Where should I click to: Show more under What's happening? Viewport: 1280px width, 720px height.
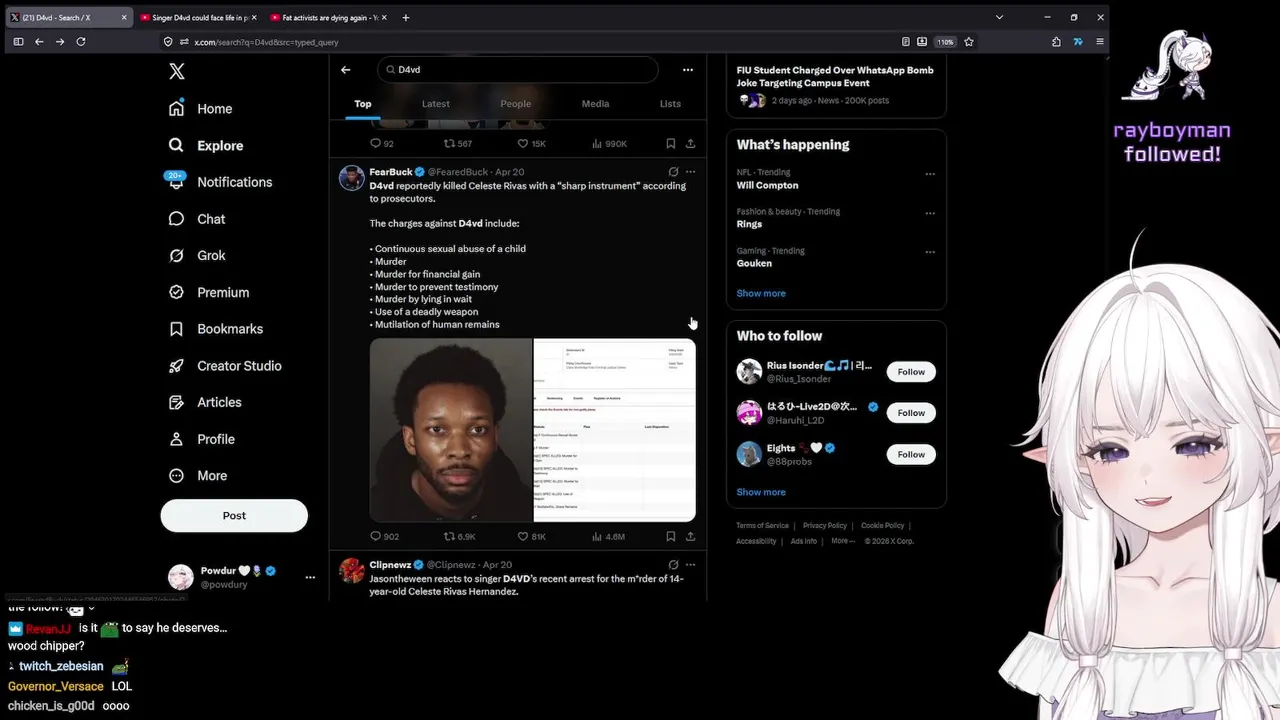click(x=761, y=294)
